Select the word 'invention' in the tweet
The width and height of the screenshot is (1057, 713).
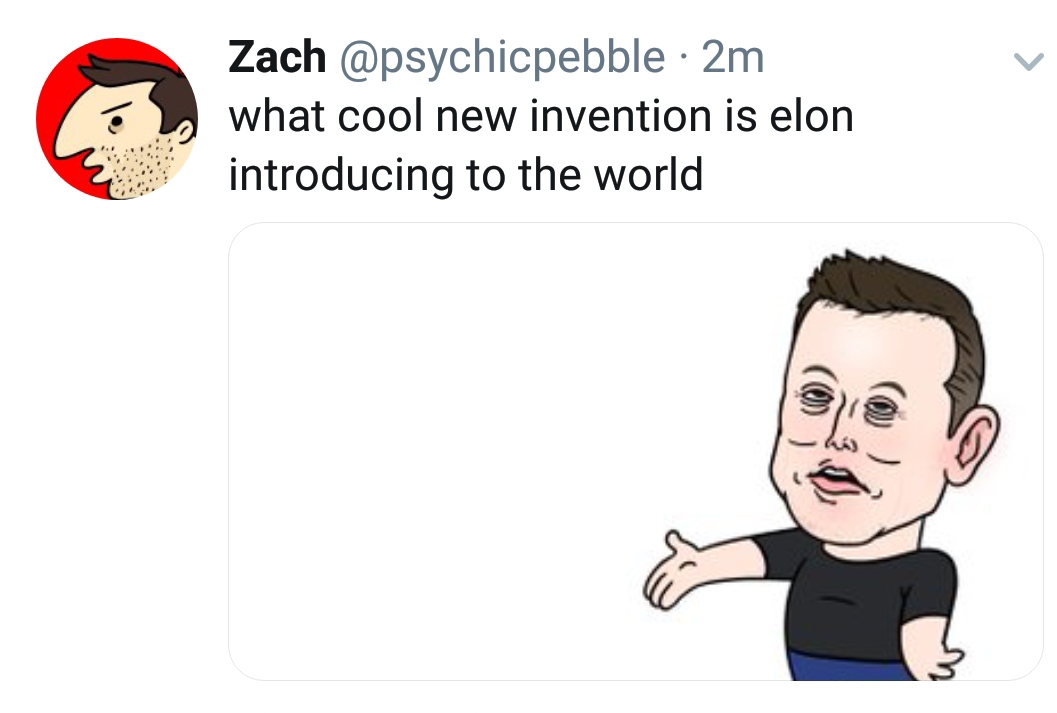point(621,116)
